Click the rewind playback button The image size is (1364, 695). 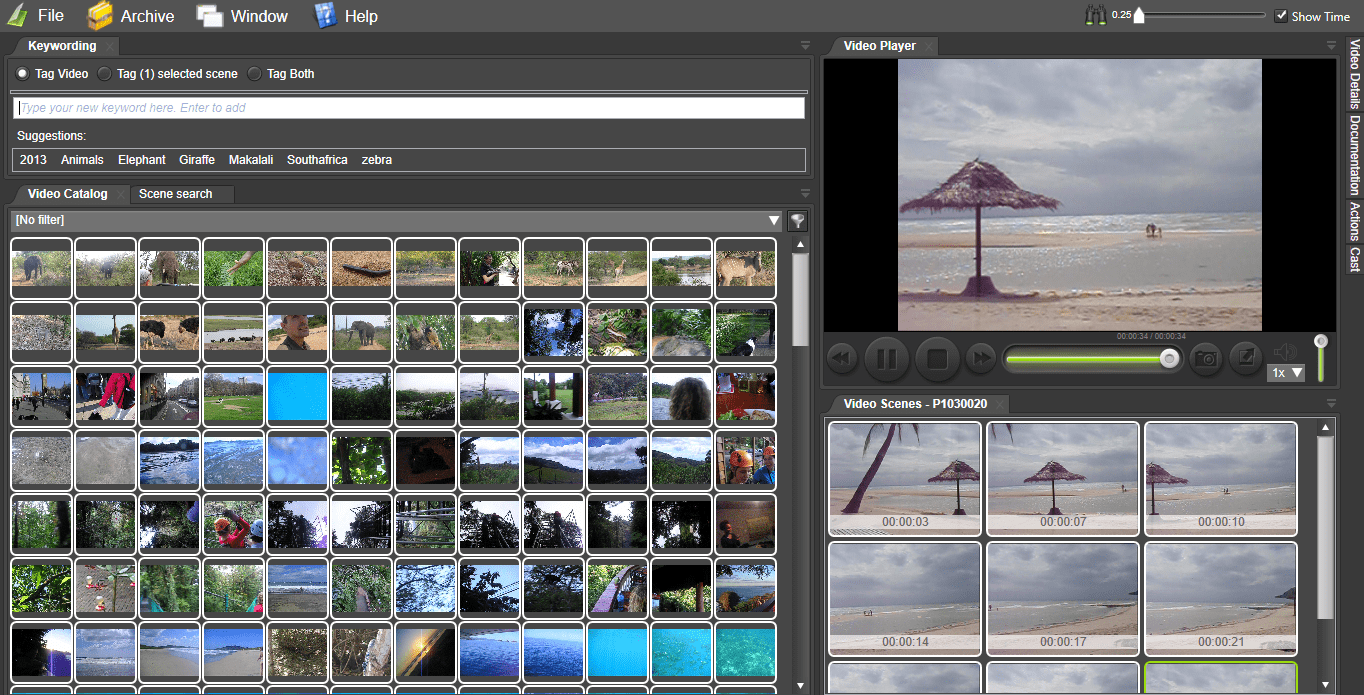(x=841, y=358)
